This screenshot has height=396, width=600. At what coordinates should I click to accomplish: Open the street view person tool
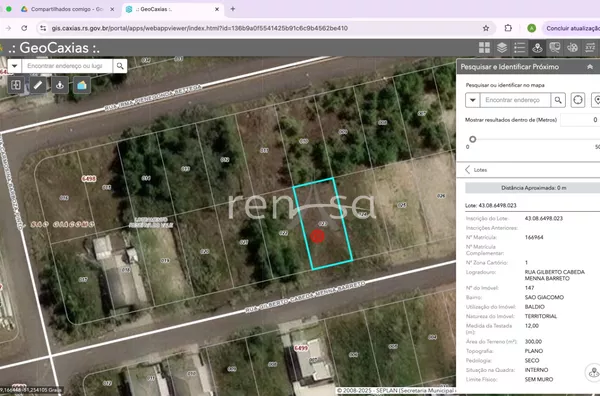(60, 85)
